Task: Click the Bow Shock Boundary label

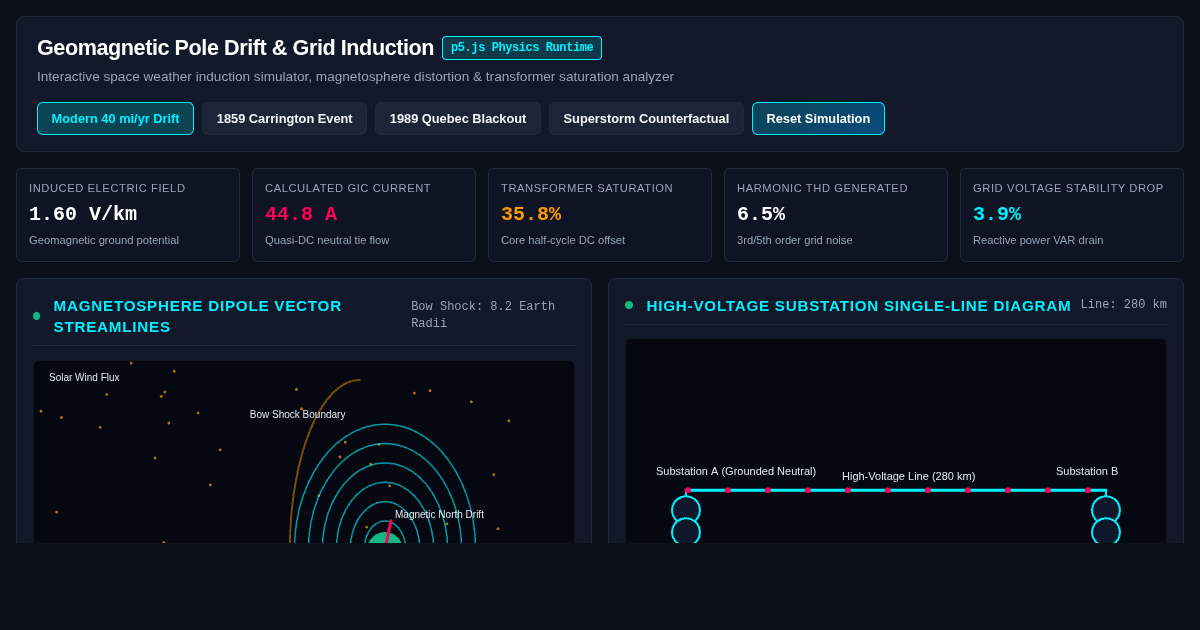Action: (x=297, y=414)
